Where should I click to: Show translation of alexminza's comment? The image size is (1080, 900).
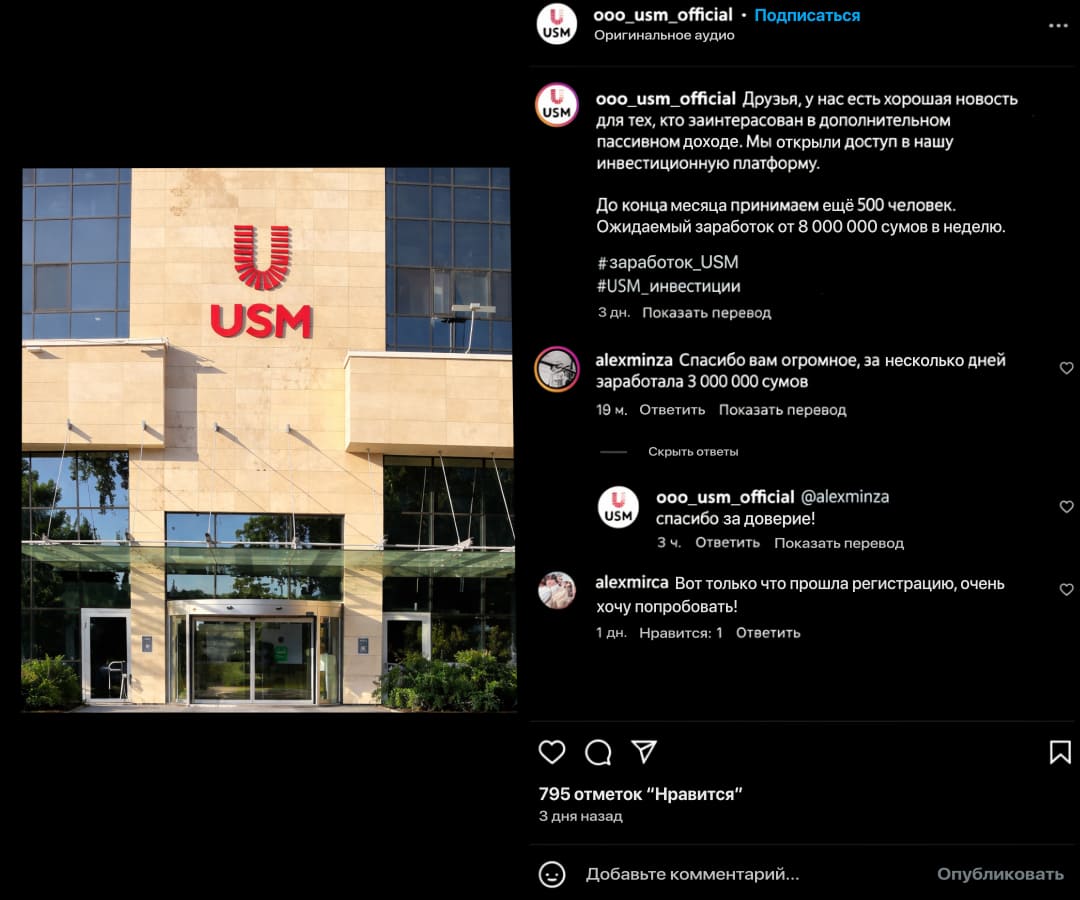[782, 410]
